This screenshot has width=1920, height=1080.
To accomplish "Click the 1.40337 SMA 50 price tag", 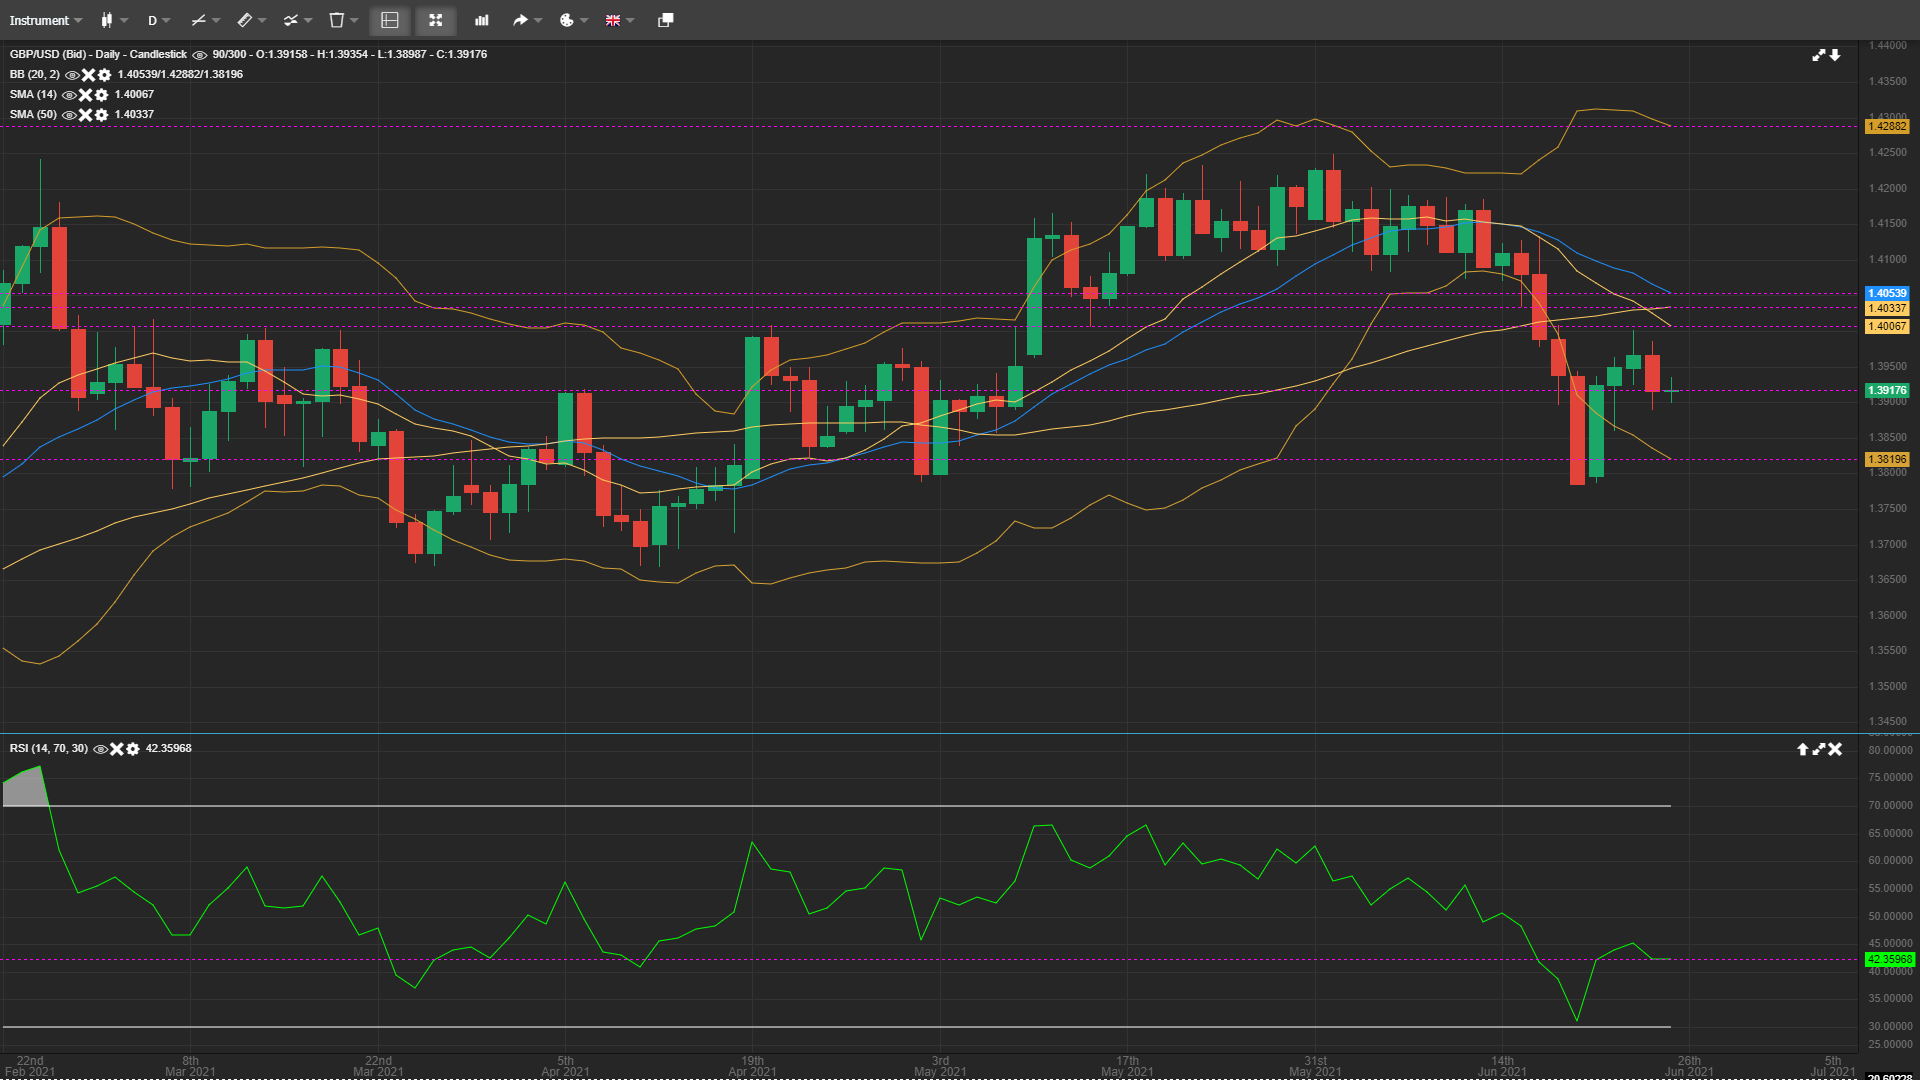I will [x=1888, y=309].
